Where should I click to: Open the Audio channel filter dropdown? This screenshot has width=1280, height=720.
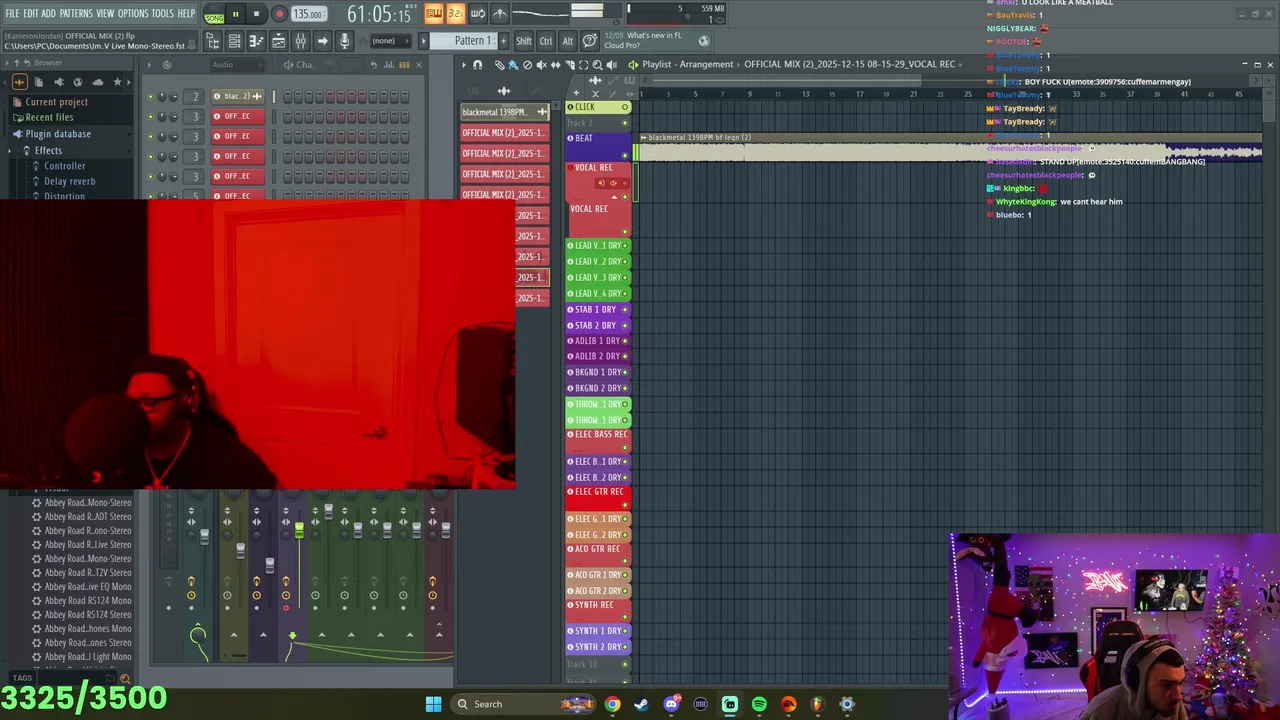pos(235,65)
